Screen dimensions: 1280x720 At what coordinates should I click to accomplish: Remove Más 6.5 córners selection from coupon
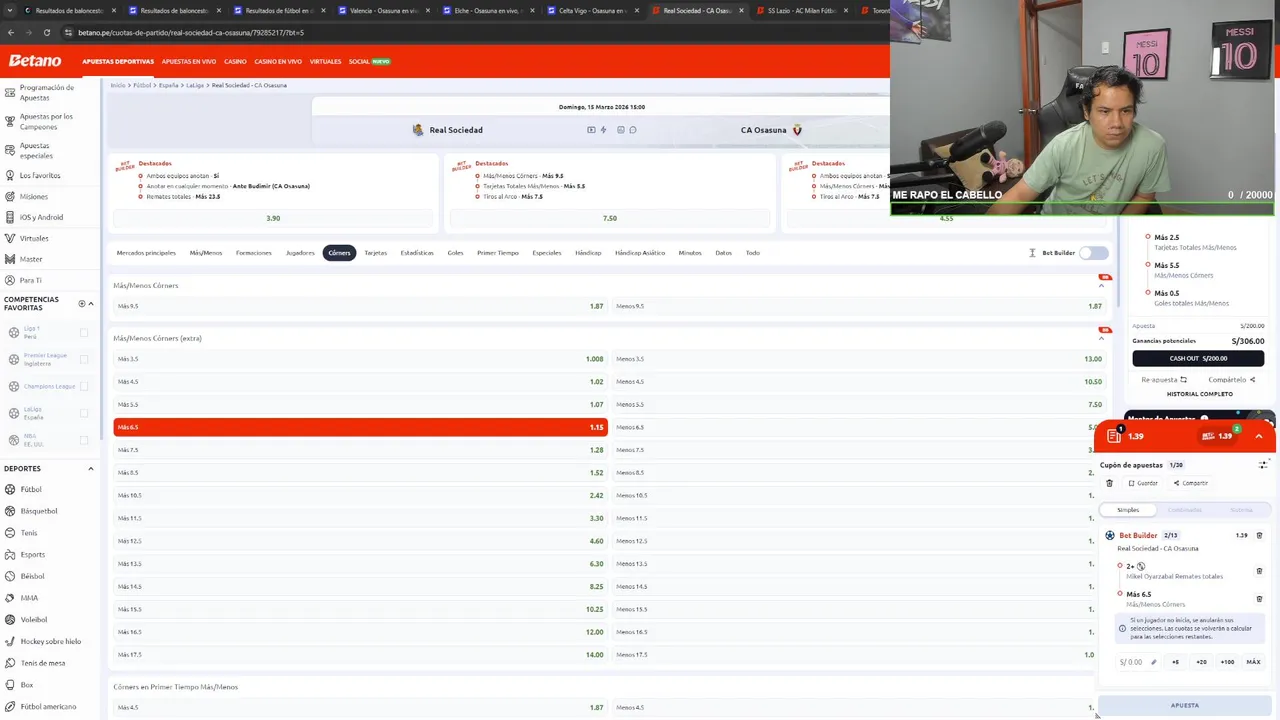coord(1259,599)
